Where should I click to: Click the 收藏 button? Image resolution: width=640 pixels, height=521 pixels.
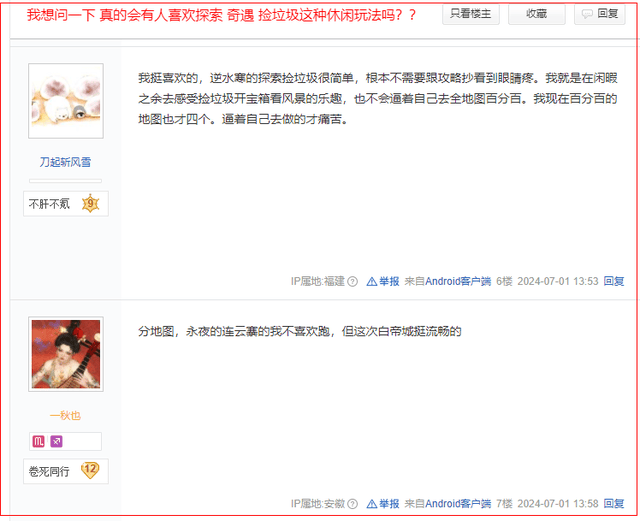coord(536,14)
